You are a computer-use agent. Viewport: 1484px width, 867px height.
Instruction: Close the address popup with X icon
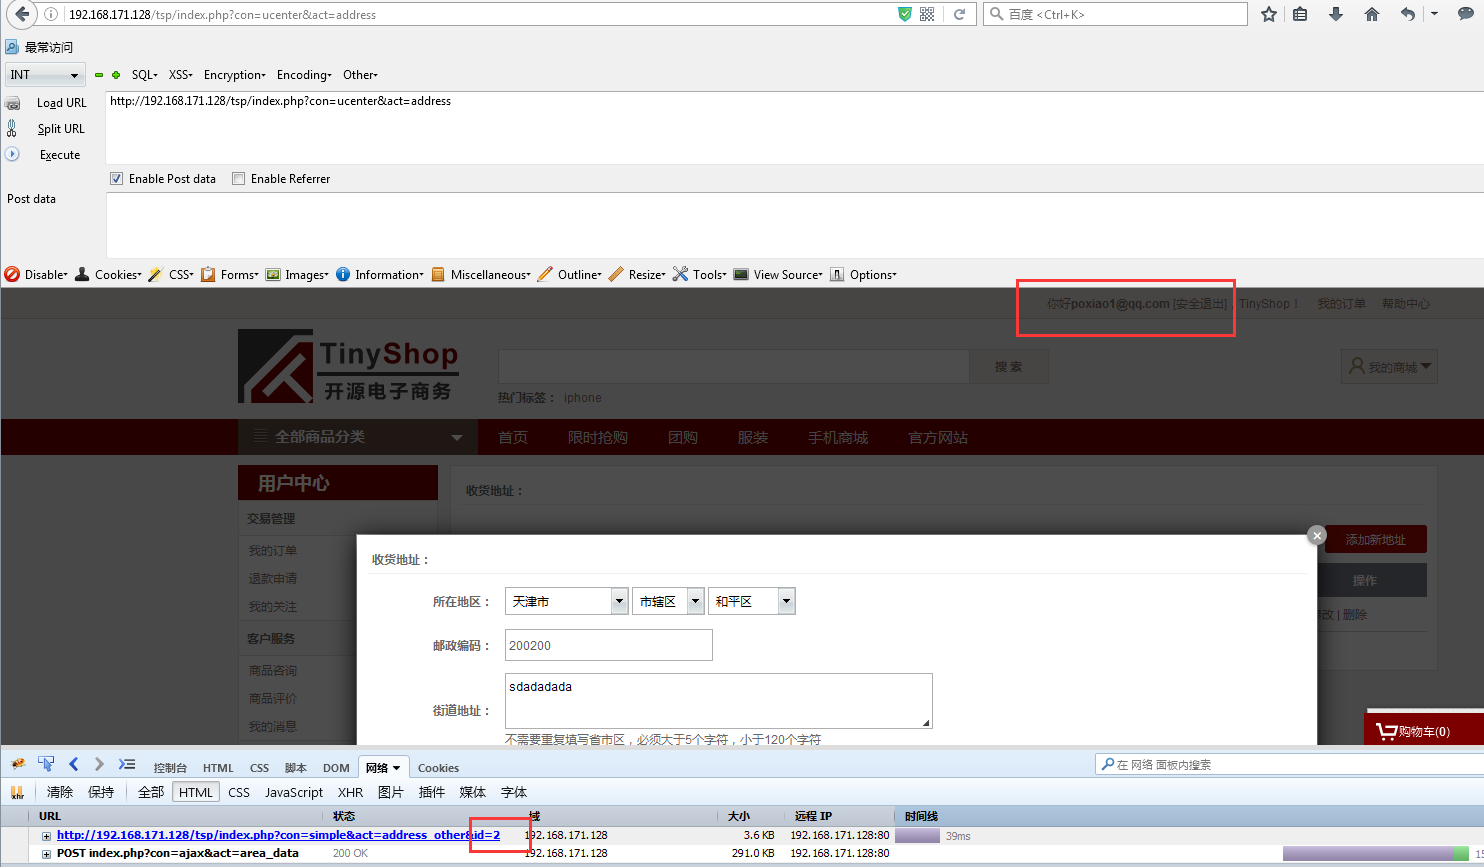[x=1317, y=535]
